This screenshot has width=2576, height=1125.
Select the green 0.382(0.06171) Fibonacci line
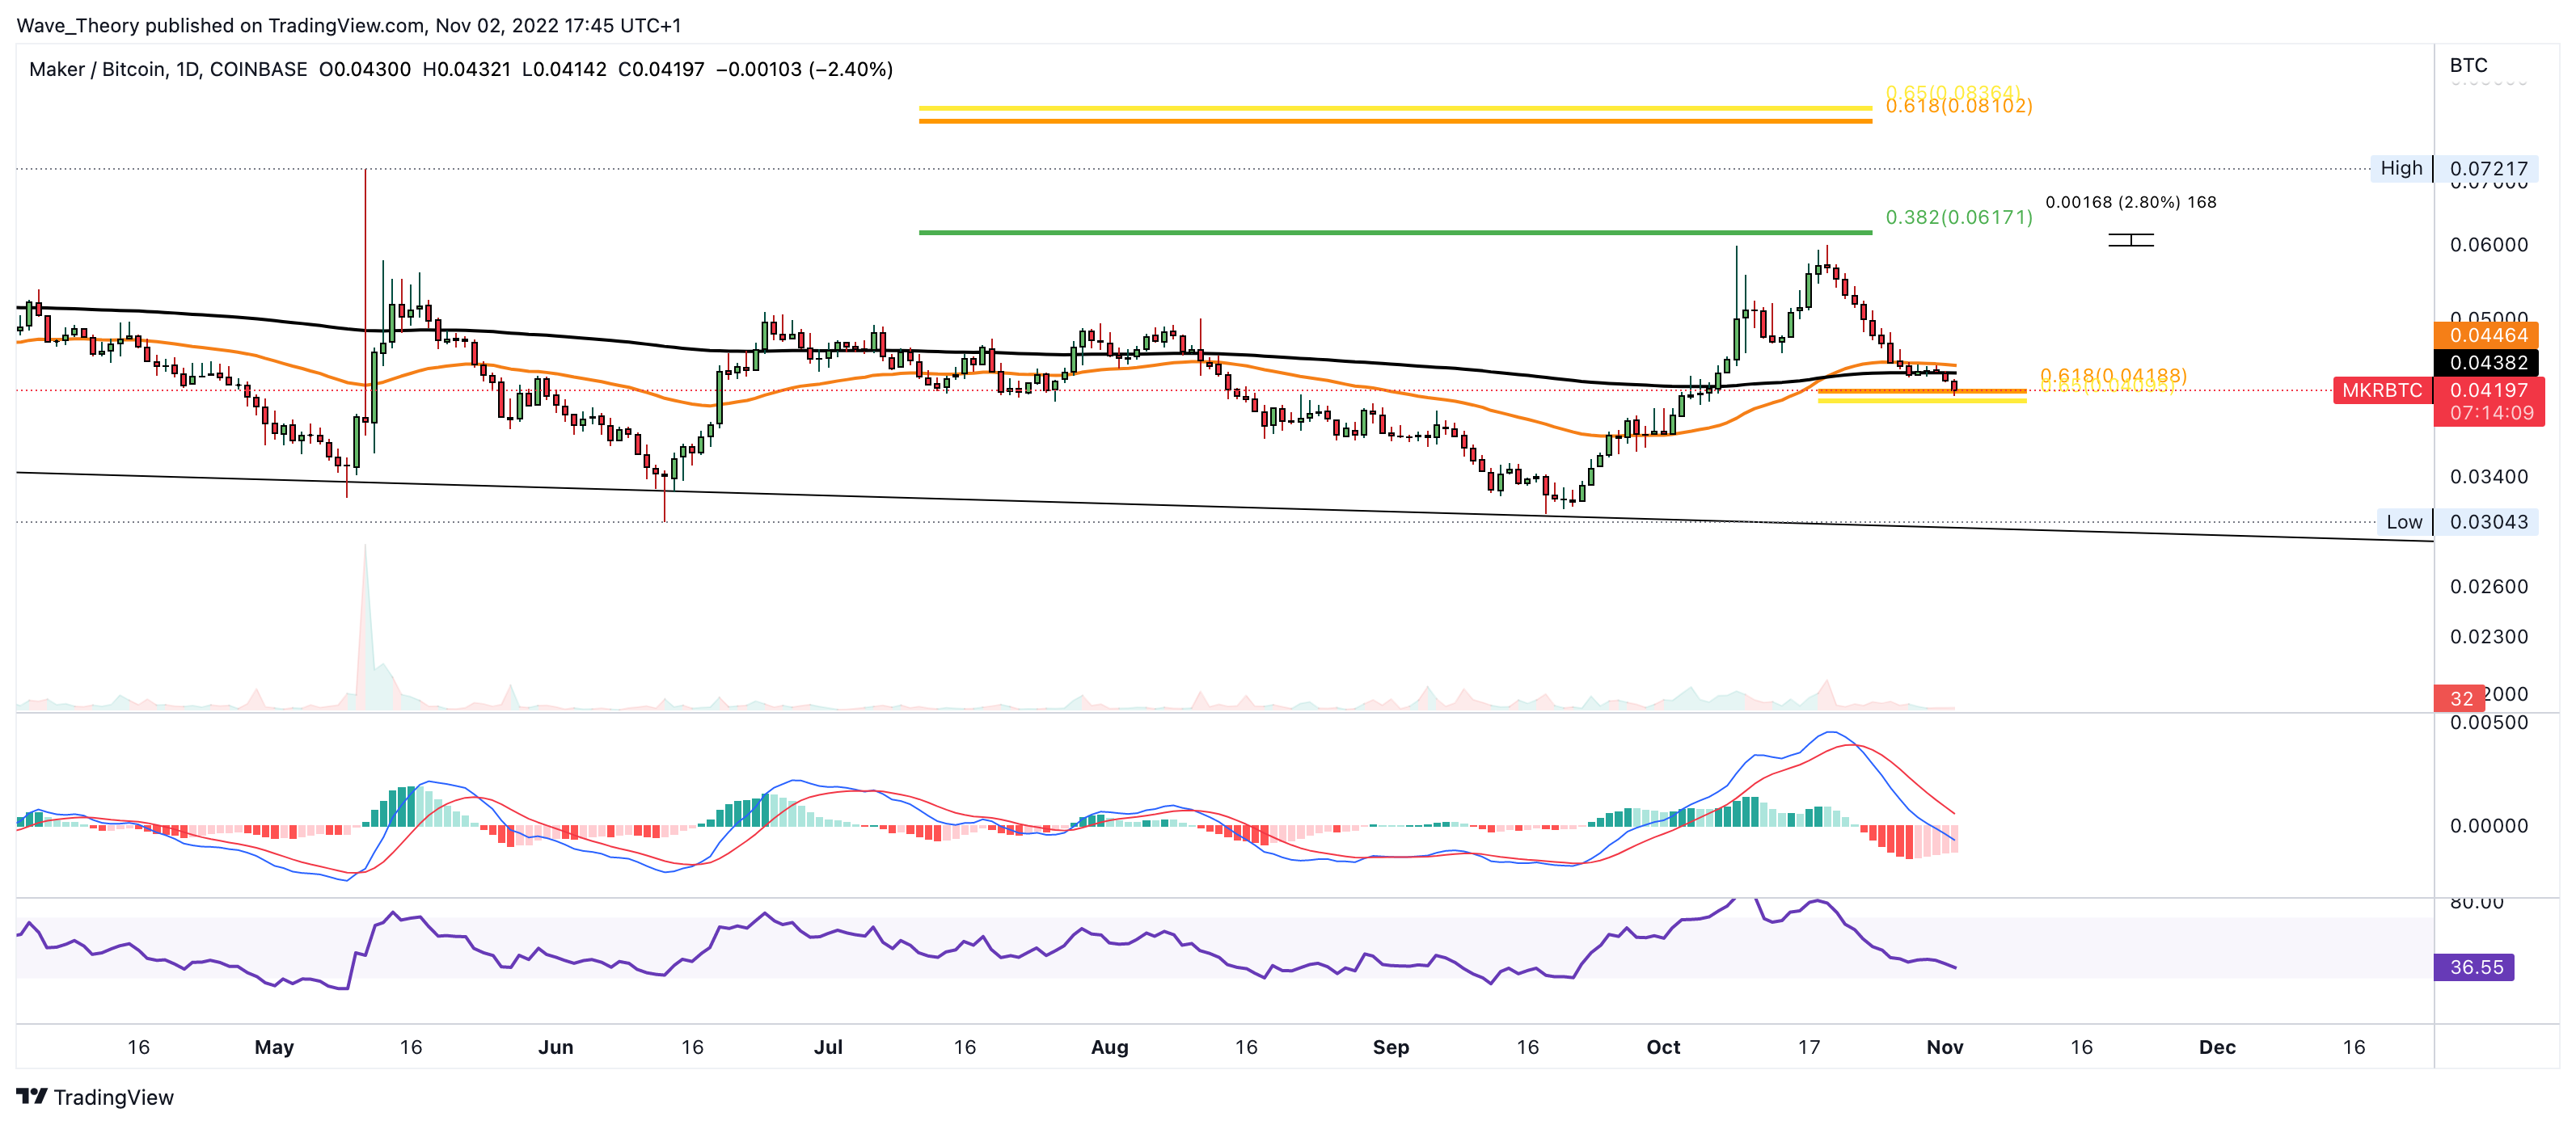click(x=1394, y=232)
